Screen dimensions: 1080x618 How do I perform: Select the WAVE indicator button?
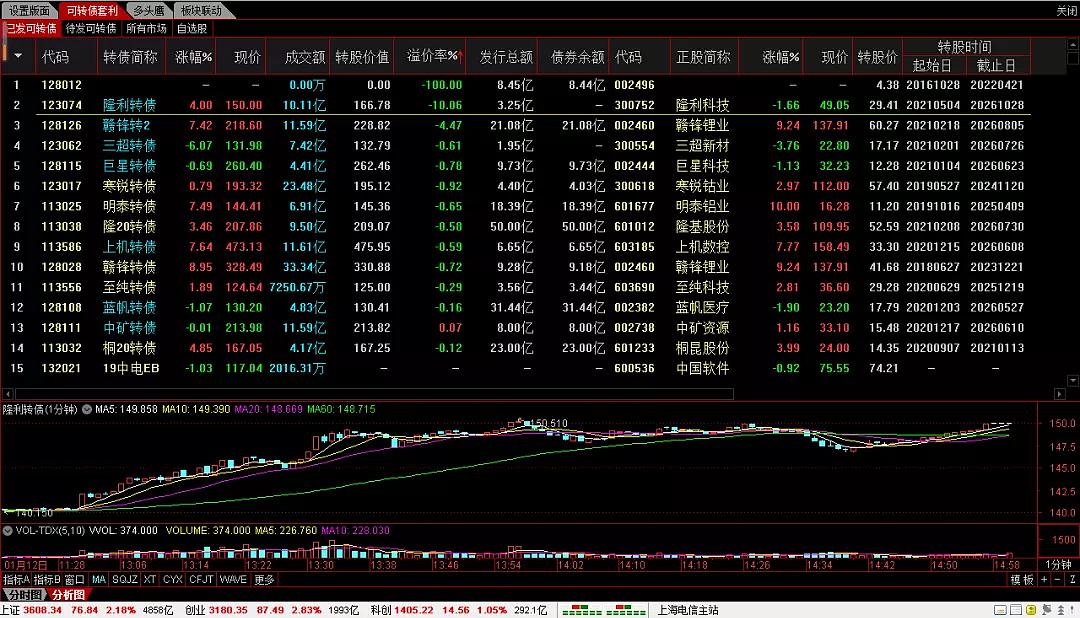click(x=233, y=579)
